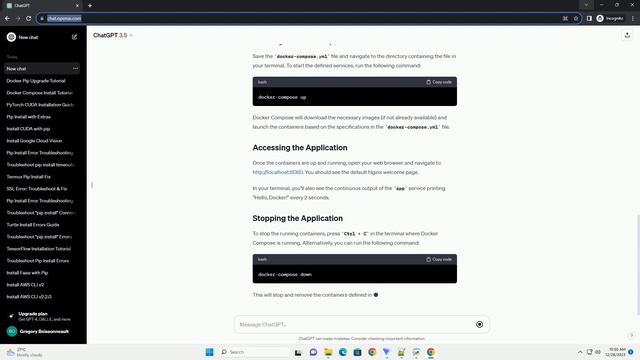
Task: Click the clock and date in the taskbar
Action: pyautogui.click(x=615, y=352)
